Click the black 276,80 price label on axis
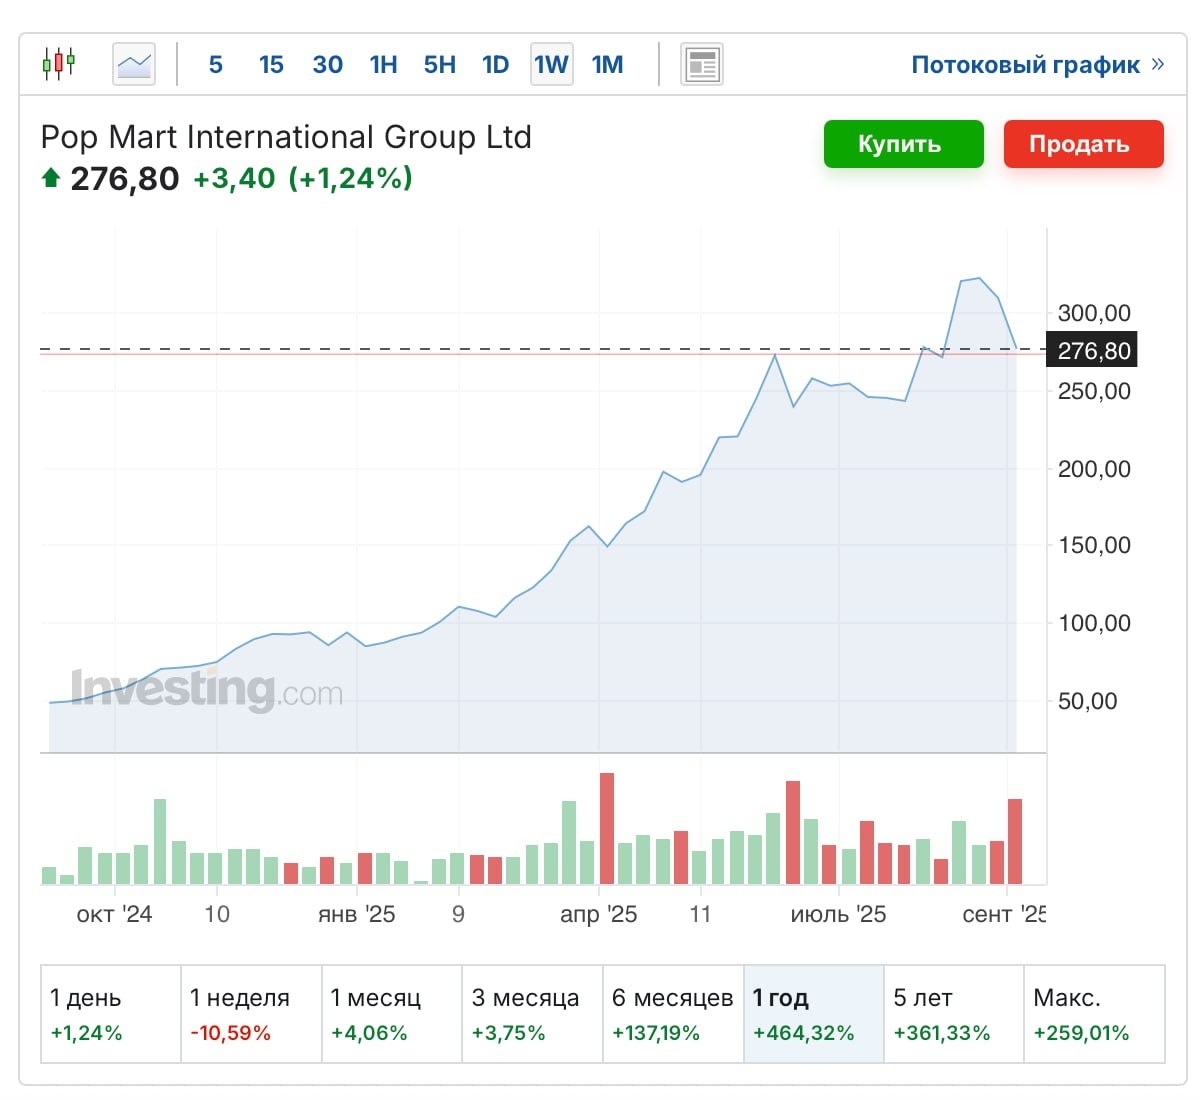The height and width of the screenshot is (1100, 1200). (x=1092, y=351)
